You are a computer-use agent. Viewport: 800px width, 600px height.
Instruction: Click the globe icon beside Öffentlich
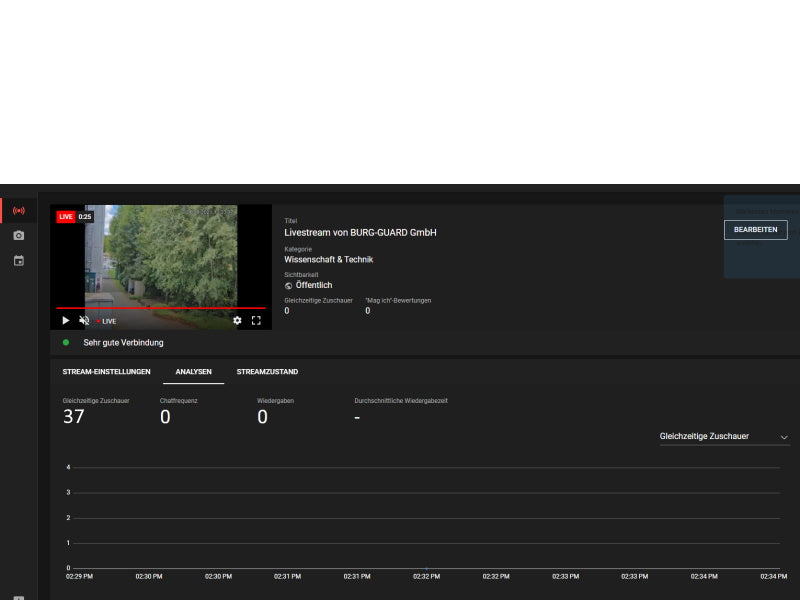click(x=289, y=285)
